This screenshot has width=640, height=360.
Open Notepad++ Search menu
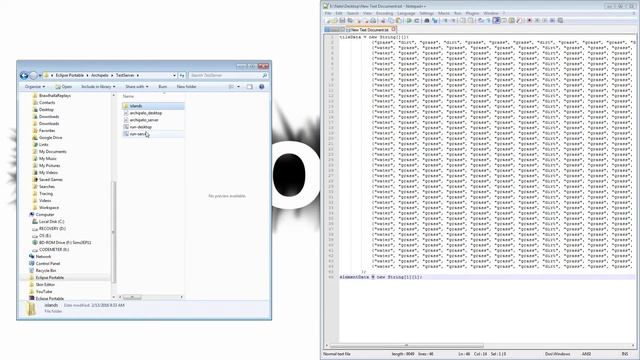click(x=353, y=13)
